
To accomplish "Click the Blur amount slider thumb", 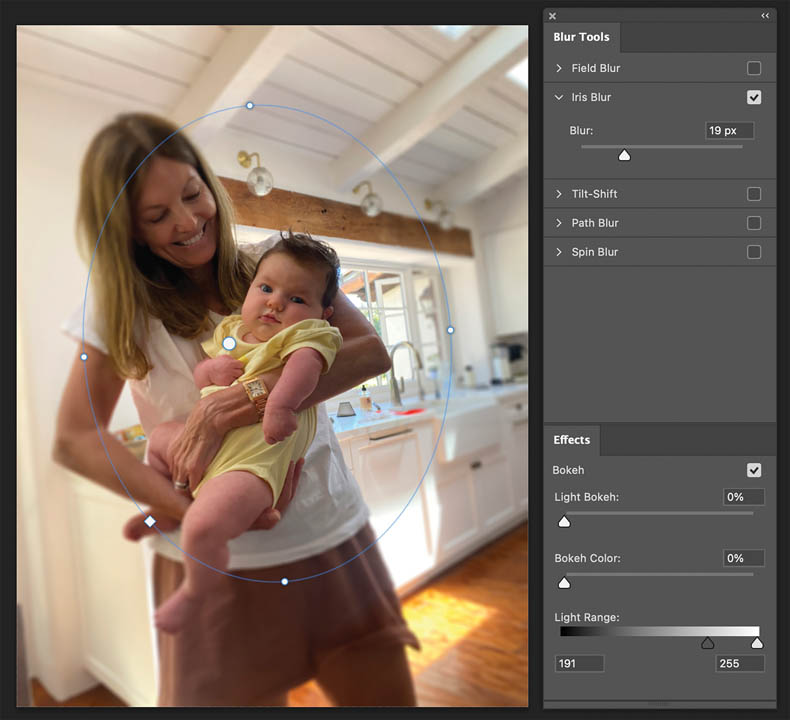I will click(x=624, y=155).
